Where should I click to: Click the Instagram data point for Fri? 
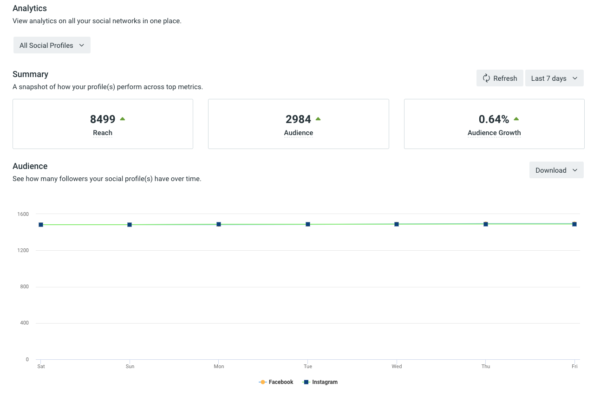574,224
